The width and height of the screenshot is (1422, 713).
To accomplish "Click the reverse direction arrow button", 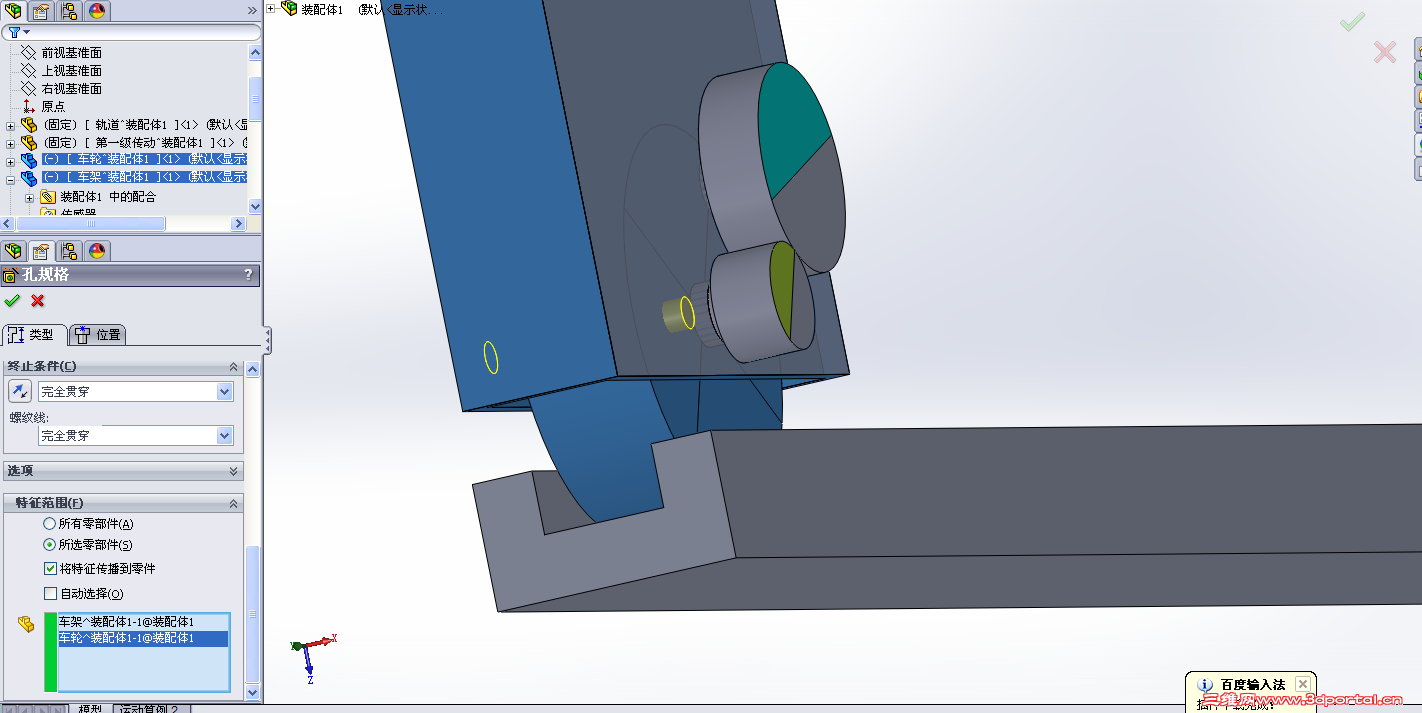I will pyautogui.click(x=20, y=391).
